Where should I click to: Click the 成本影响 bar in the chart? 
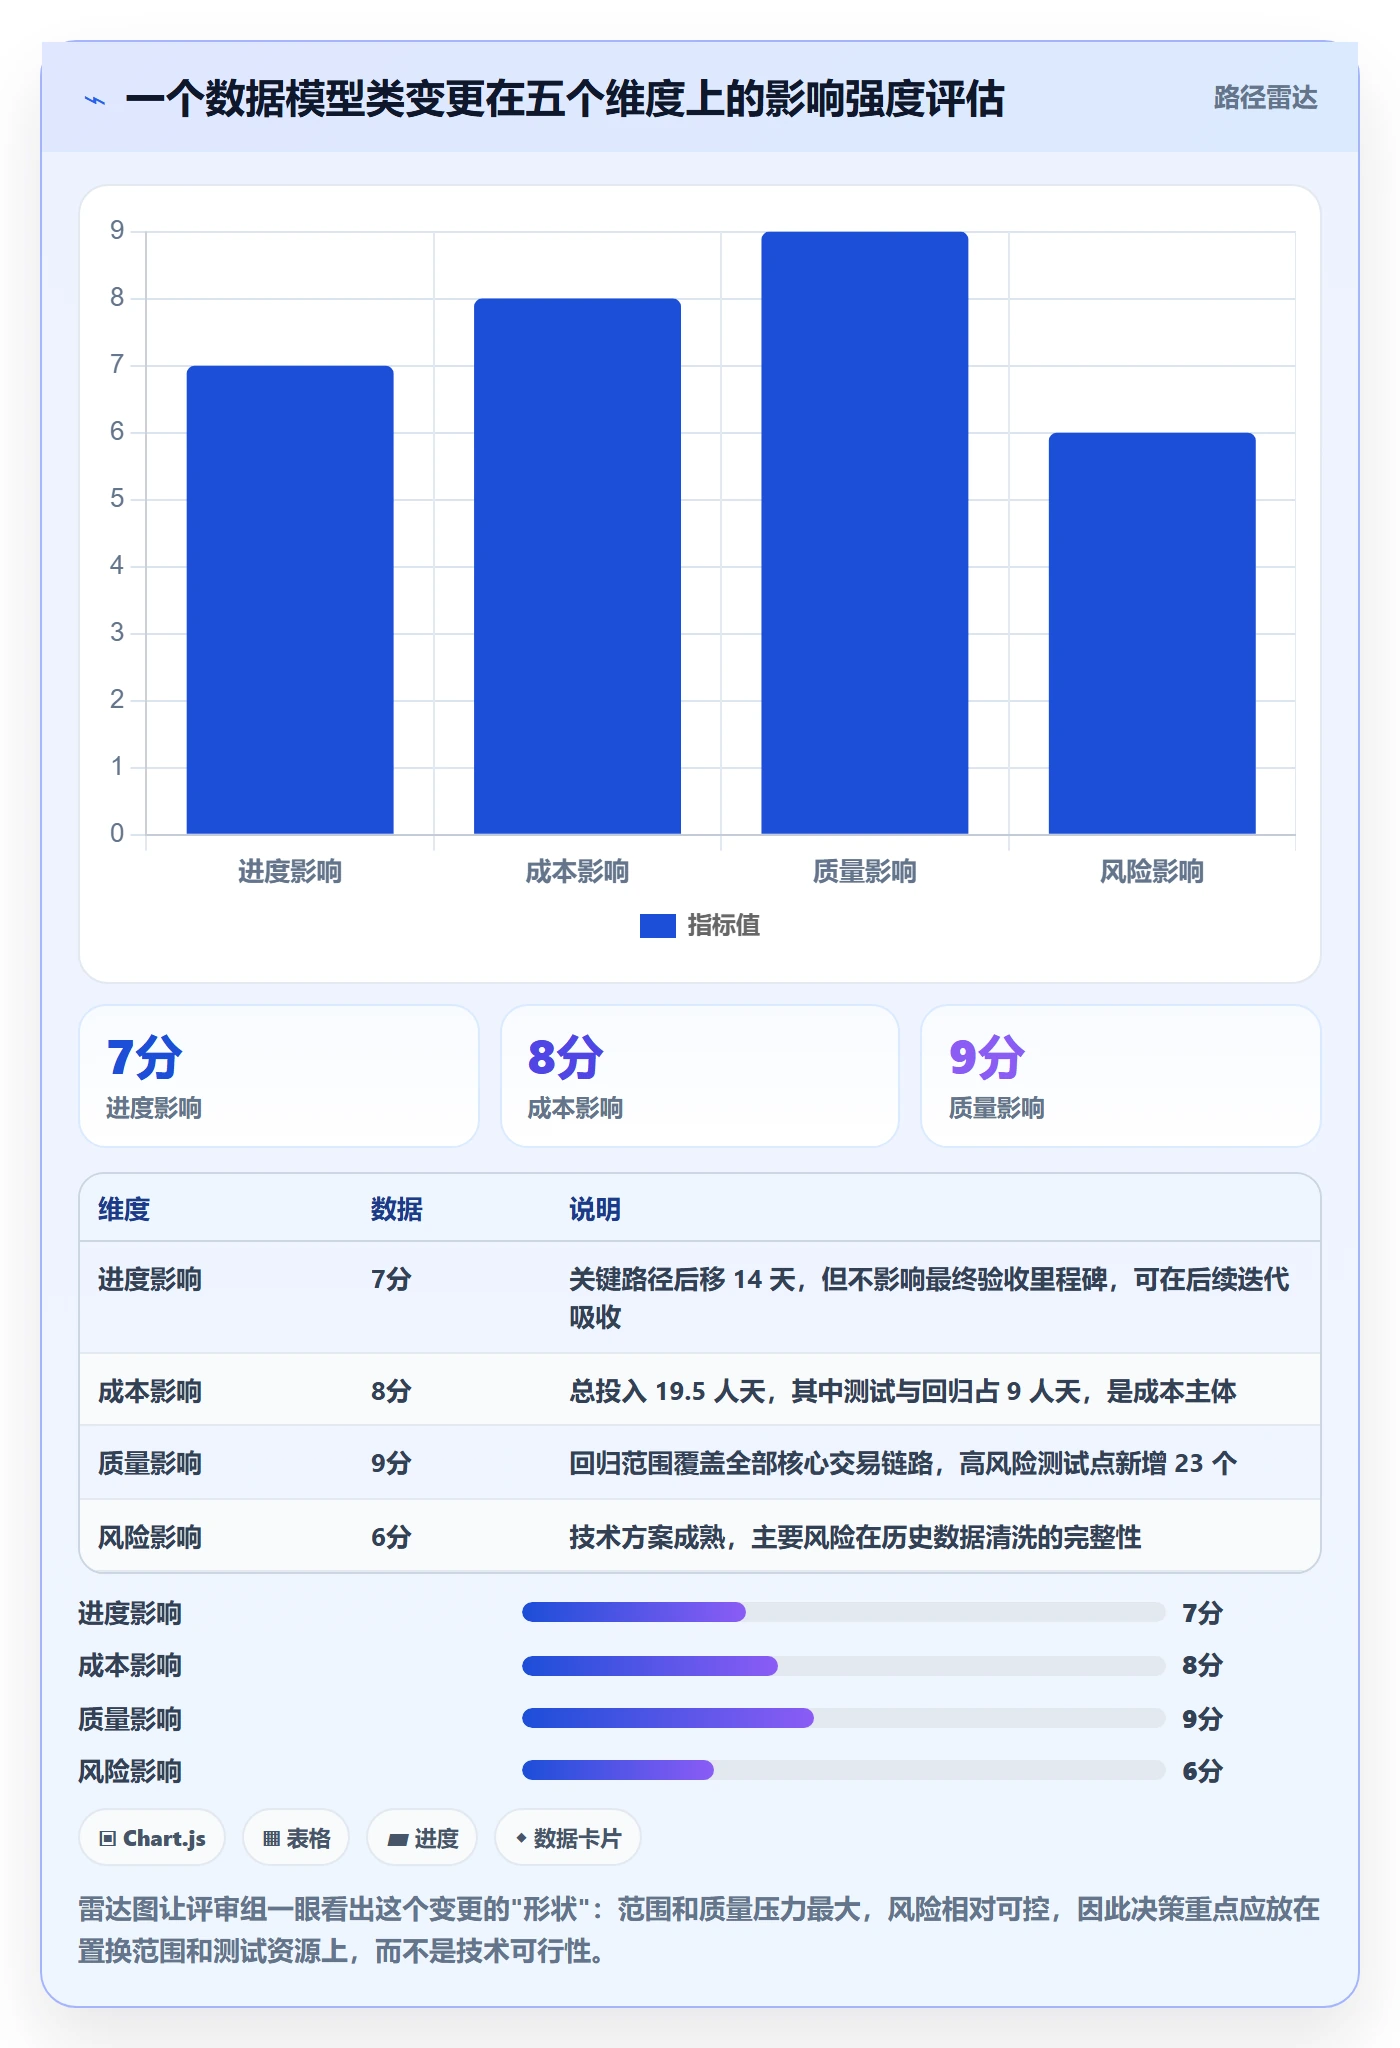577,566
